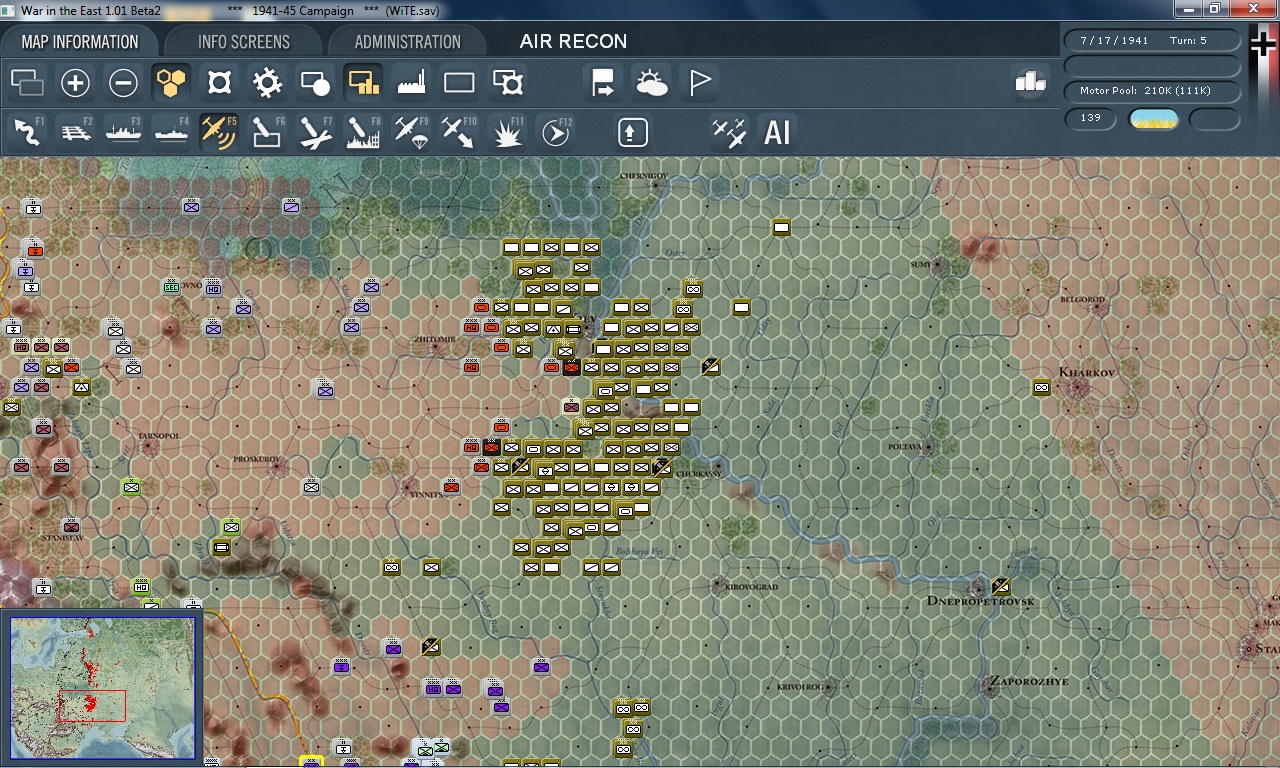
Task: Click the AI button
Action: [777, 132]
